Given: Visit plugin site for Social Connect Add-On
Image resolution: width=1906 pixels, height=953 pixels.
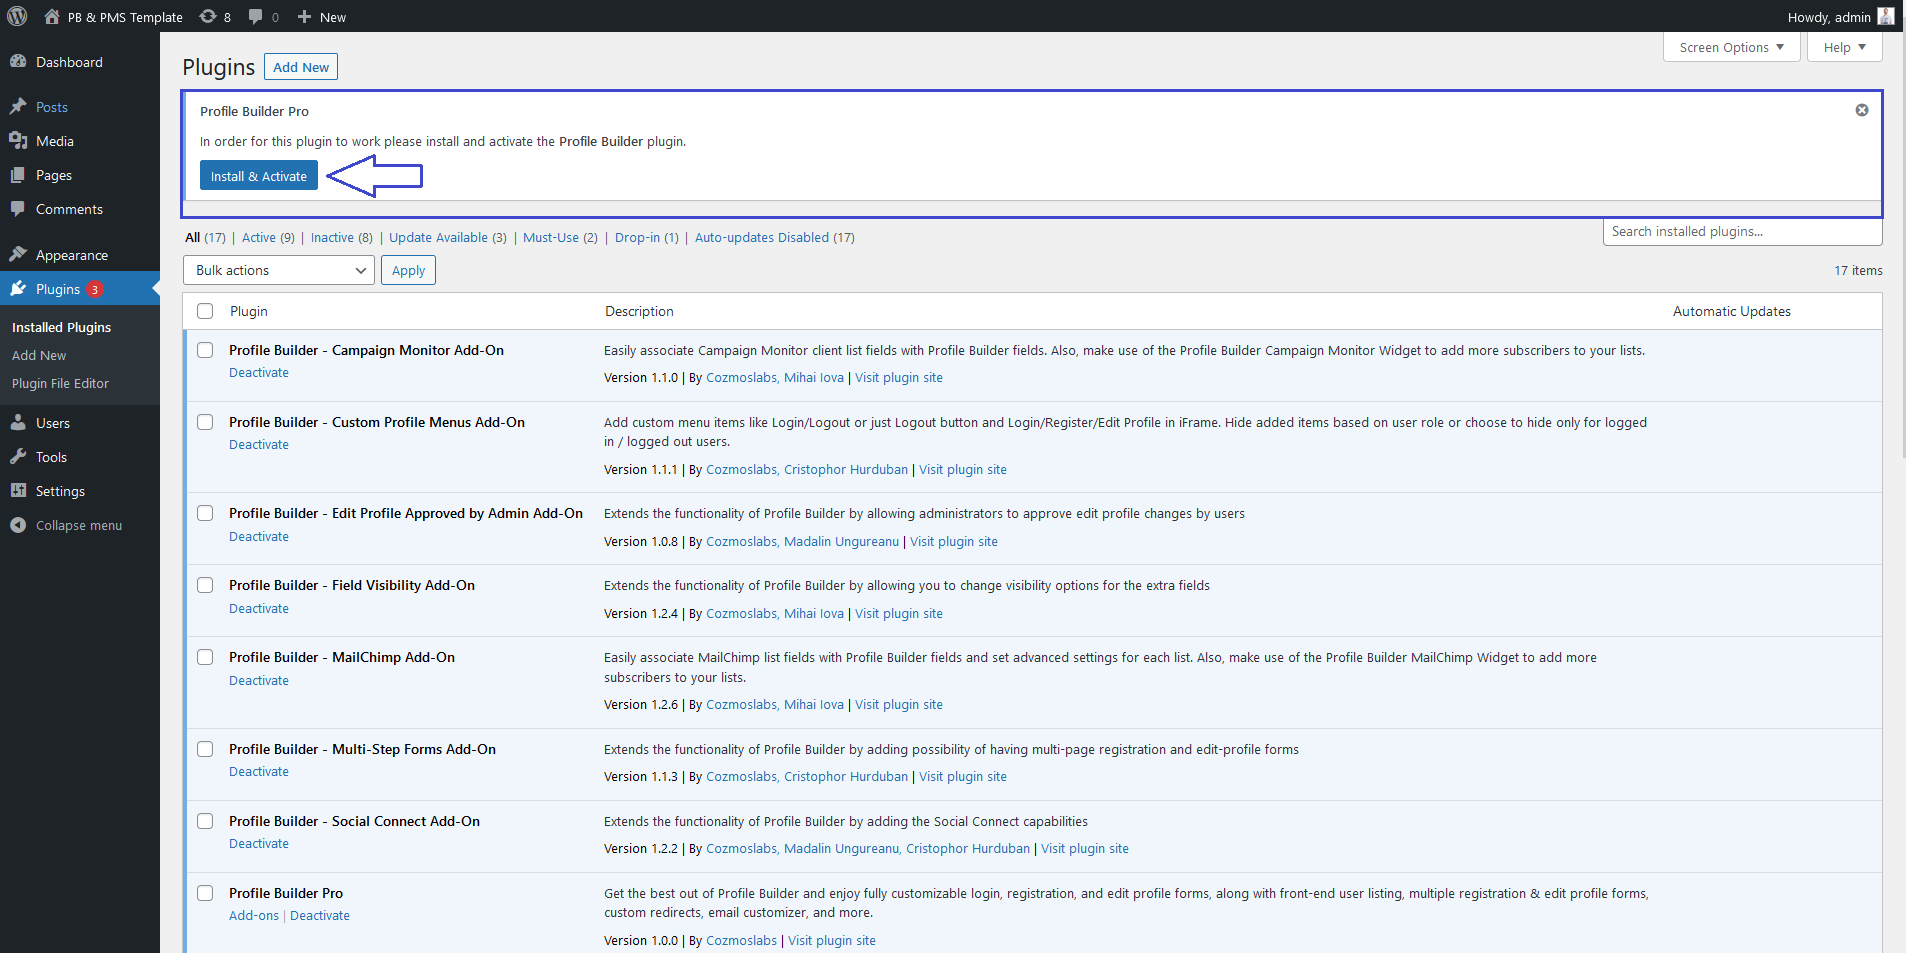Looking at the screenshot, I should (x=1085, y=848).
